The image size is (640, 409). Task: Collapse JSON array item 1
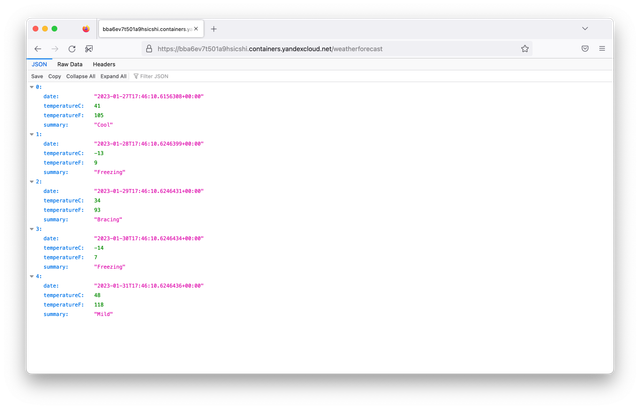point(32,133)
